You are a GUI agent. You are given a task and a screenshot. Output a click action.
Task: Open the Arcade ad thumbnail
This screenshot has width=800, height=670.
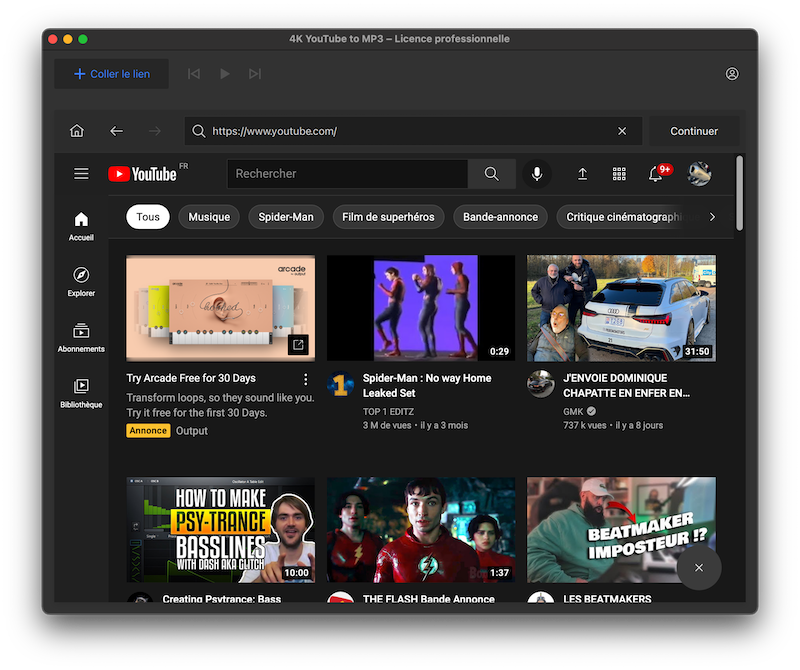(220, 308)
